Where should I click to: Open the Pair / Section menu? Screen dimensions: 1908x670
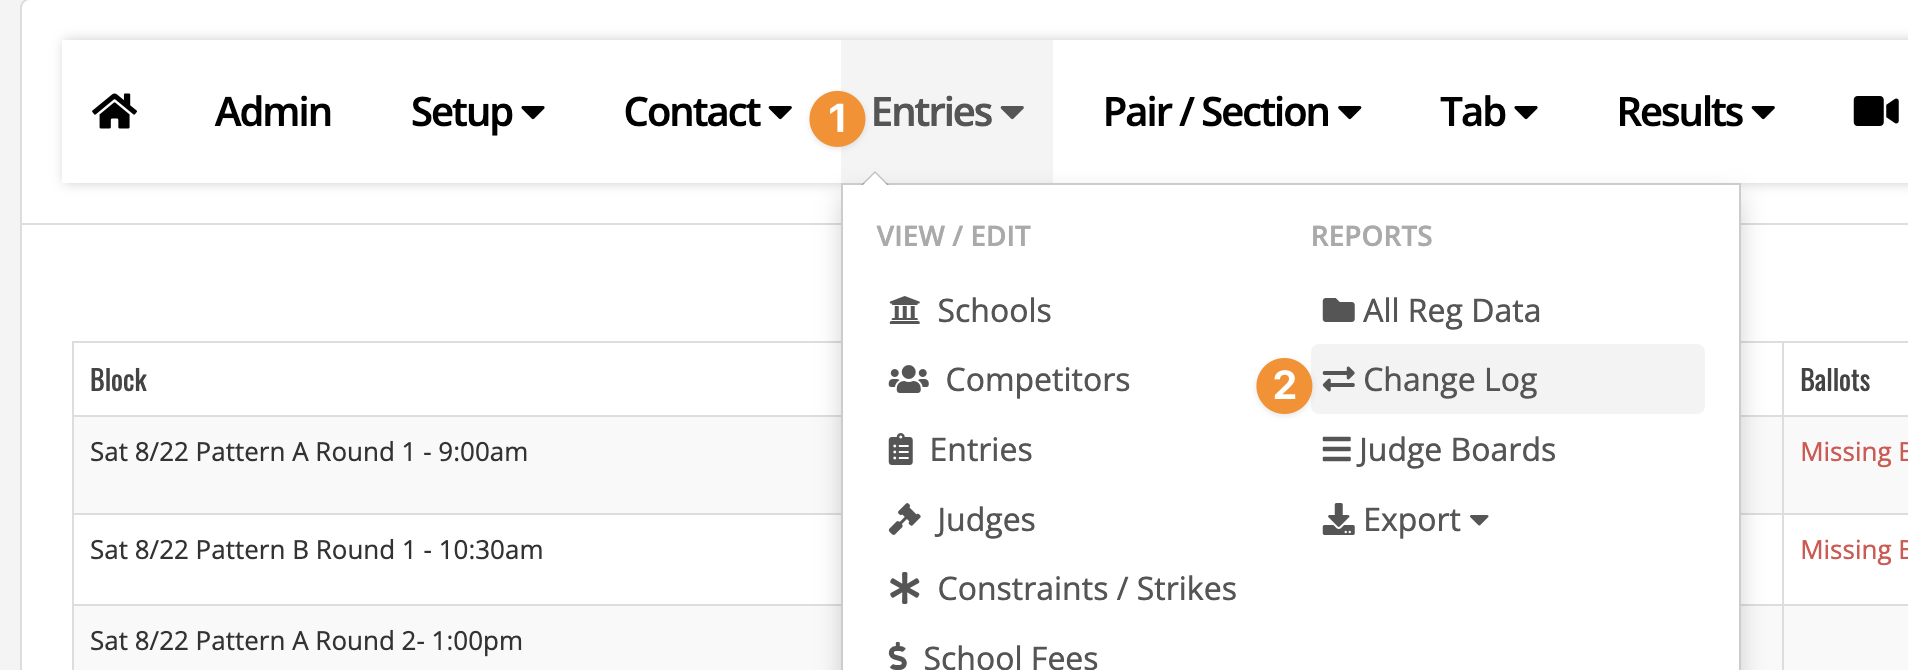(x=1232, y=112)
